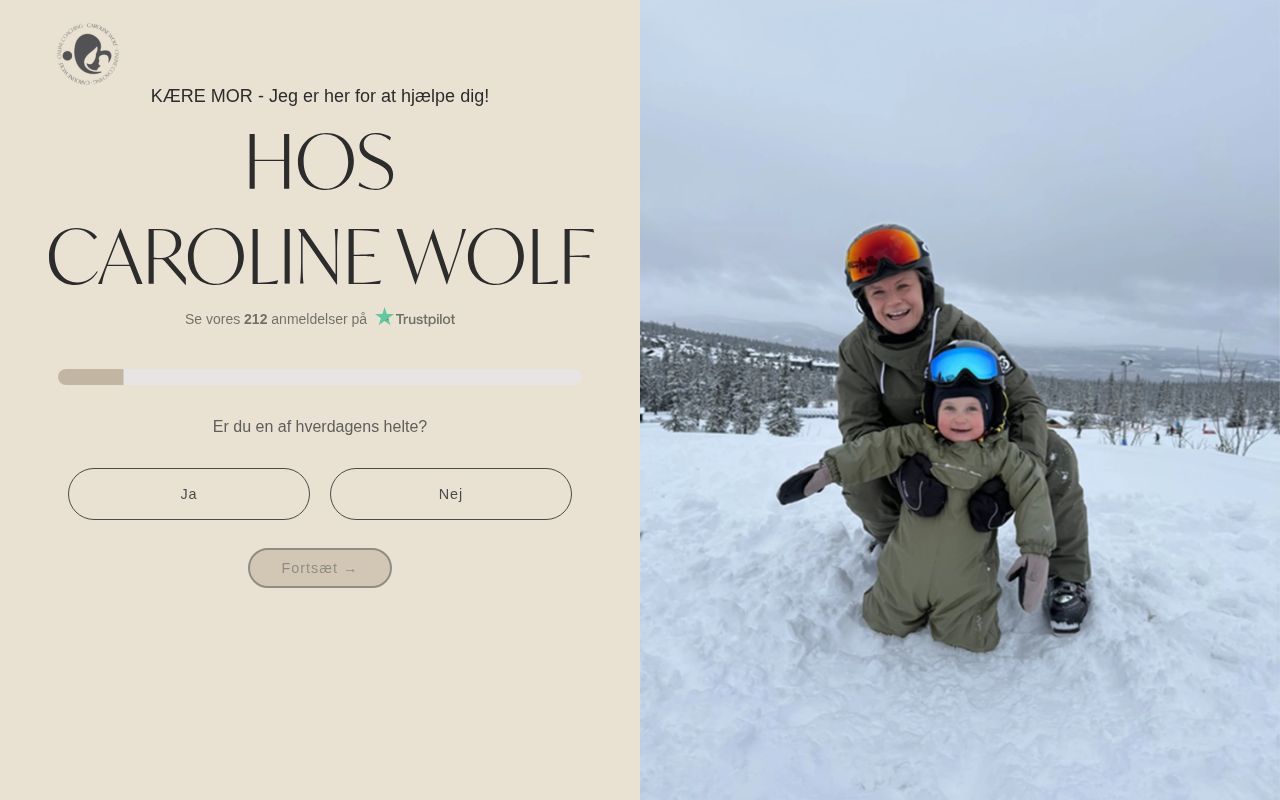Image resolution: width=1280 pixels, height=800 pixels.
Task: Select the 'Nej' answer option
Action: [x=451, y=494]
